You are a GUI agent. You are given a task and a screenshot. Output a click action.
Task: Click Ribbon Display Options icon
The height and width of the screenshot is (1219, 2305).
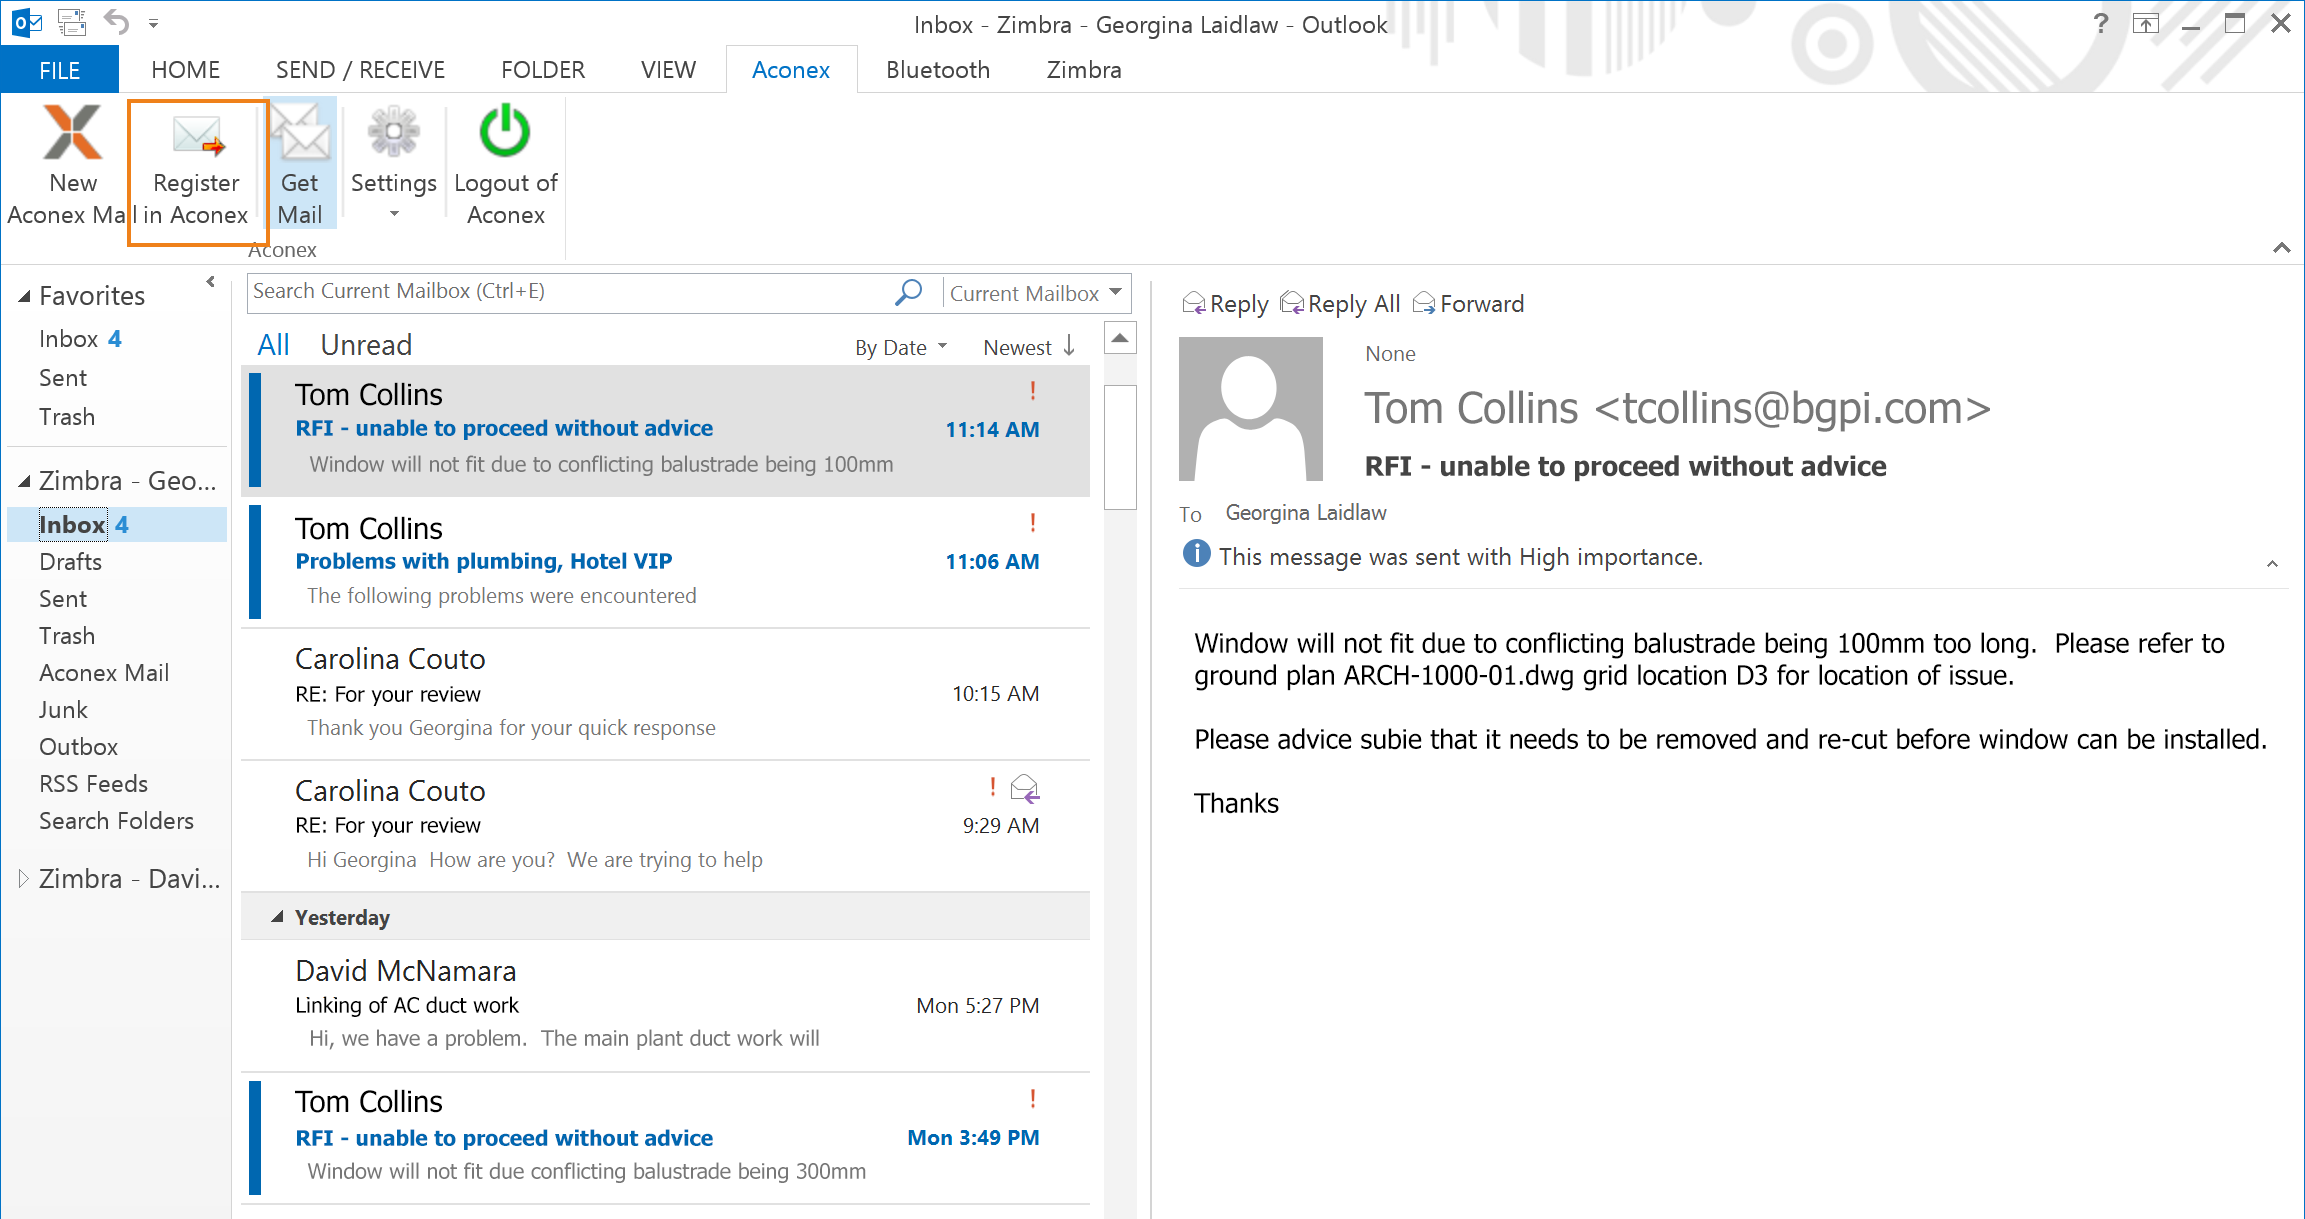(2146, 23)
